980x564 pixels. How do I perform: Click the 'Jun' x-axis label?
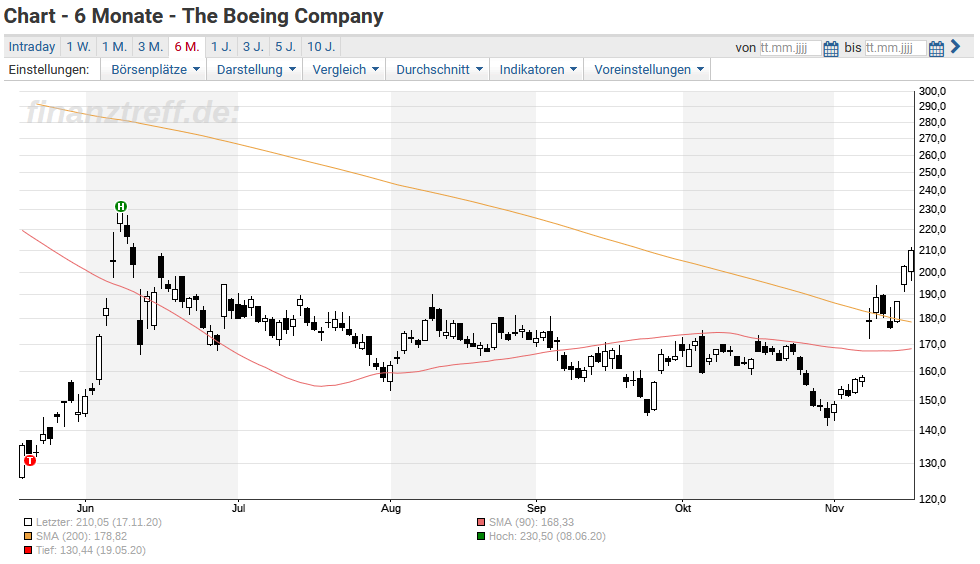(x=85, y=508)
